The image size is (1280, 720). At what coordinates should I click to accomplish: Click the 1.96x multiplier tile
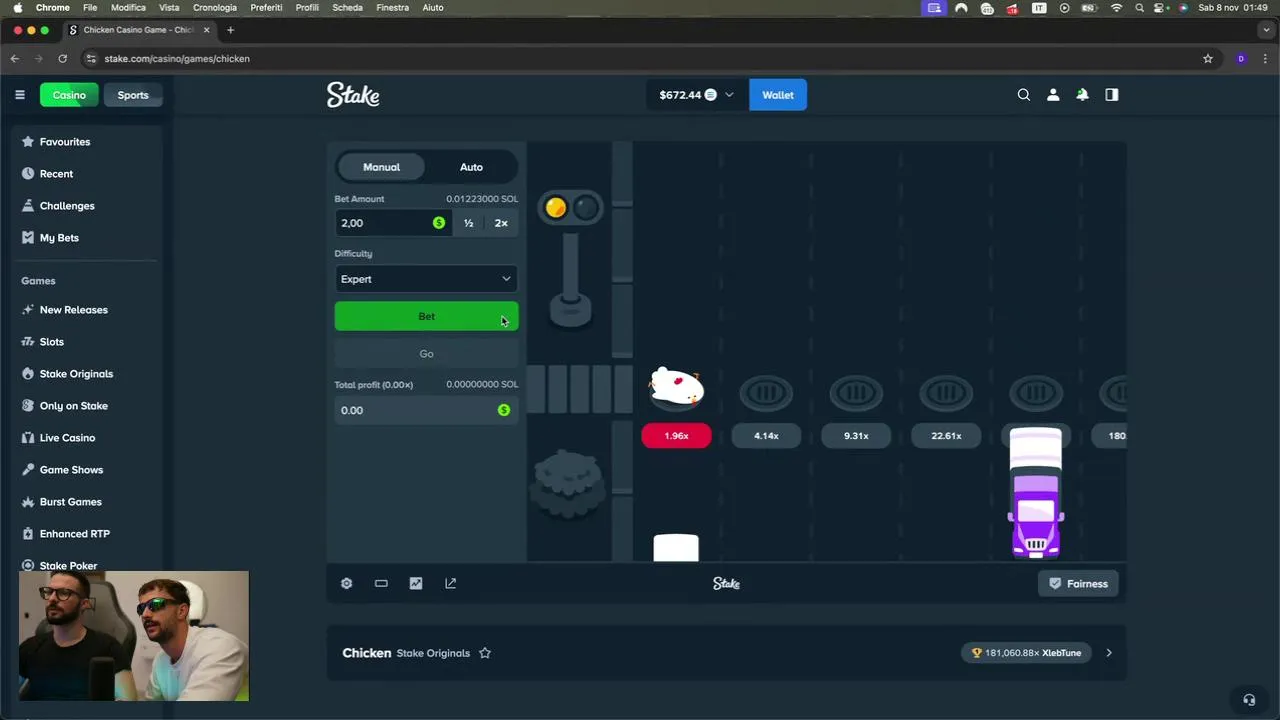[x=676, y=436]
